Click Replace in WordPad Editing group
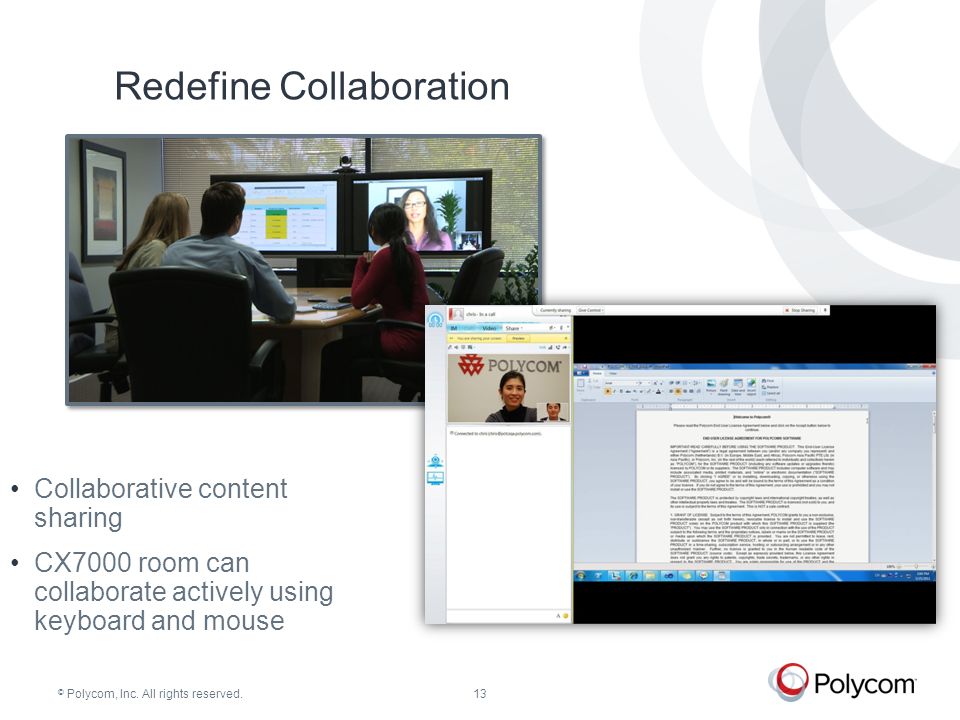This screenshot has height=720, width=960. tap(770, 387)
